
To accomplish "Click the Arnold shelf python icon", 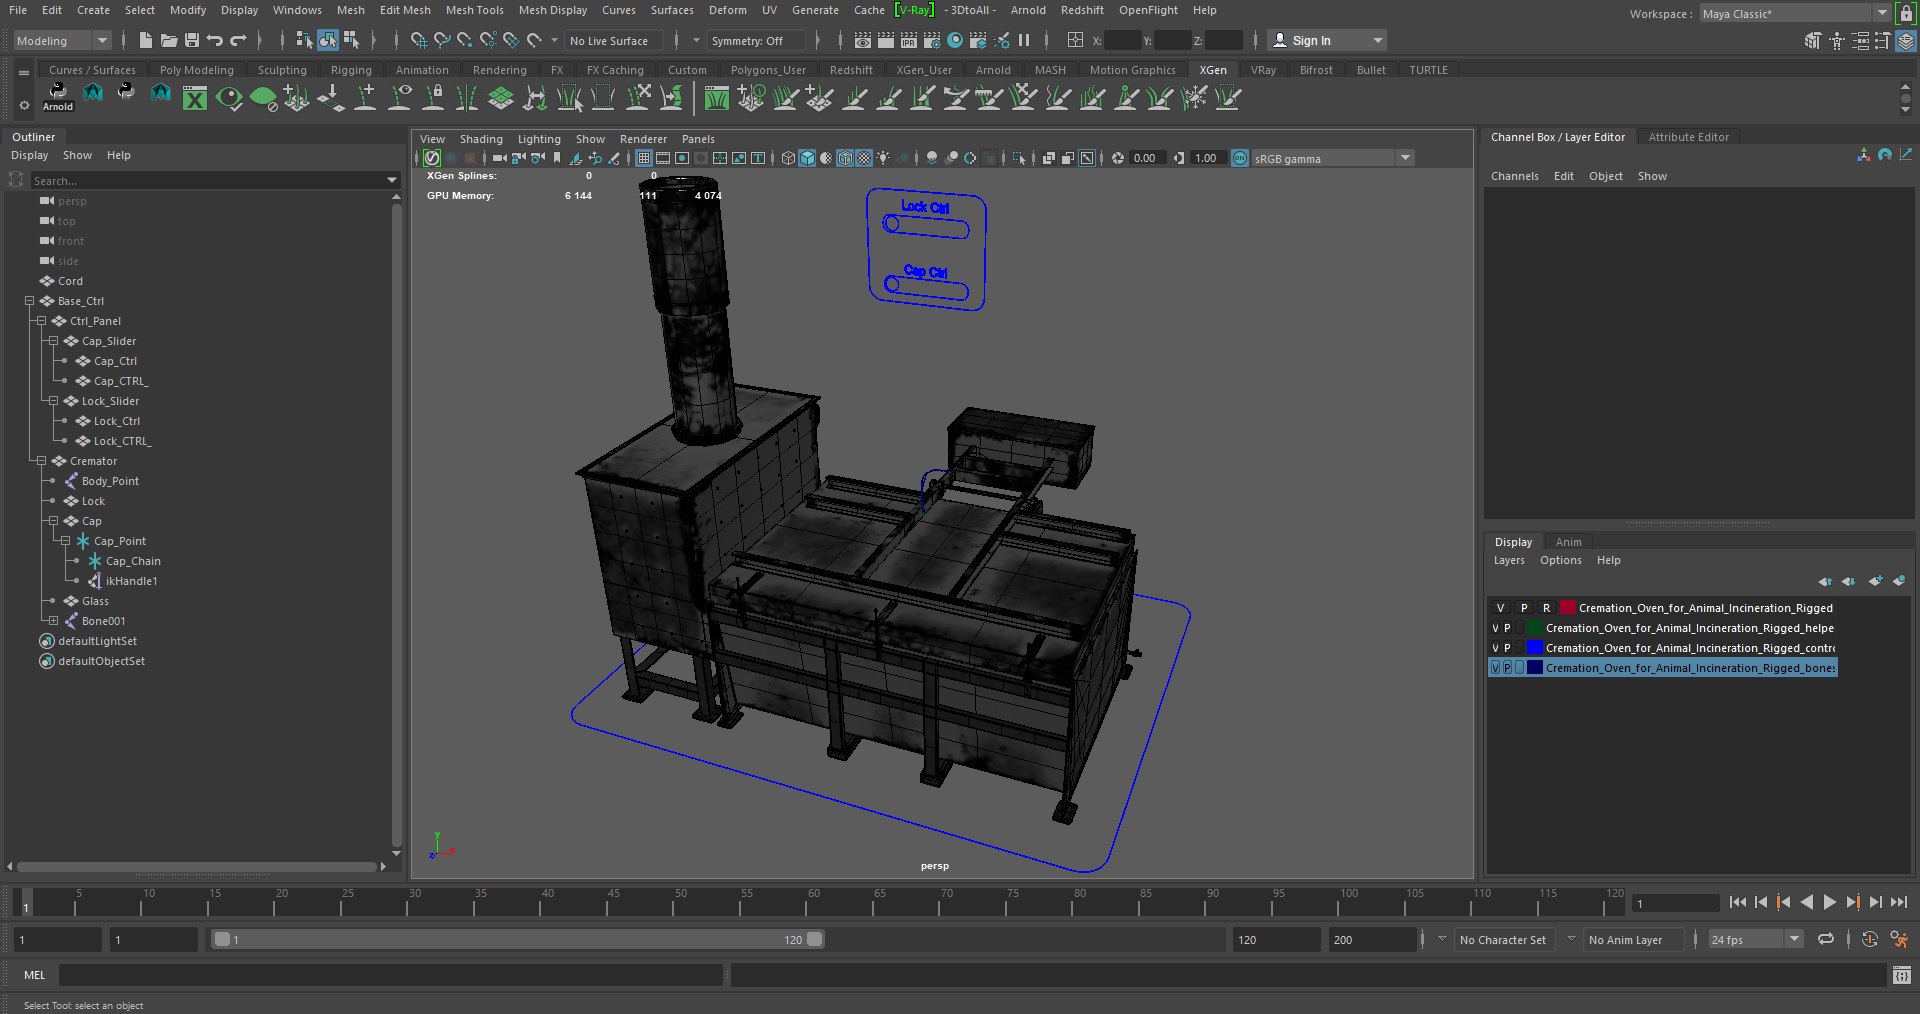I will pyautogui.click(x=57, y=96).
